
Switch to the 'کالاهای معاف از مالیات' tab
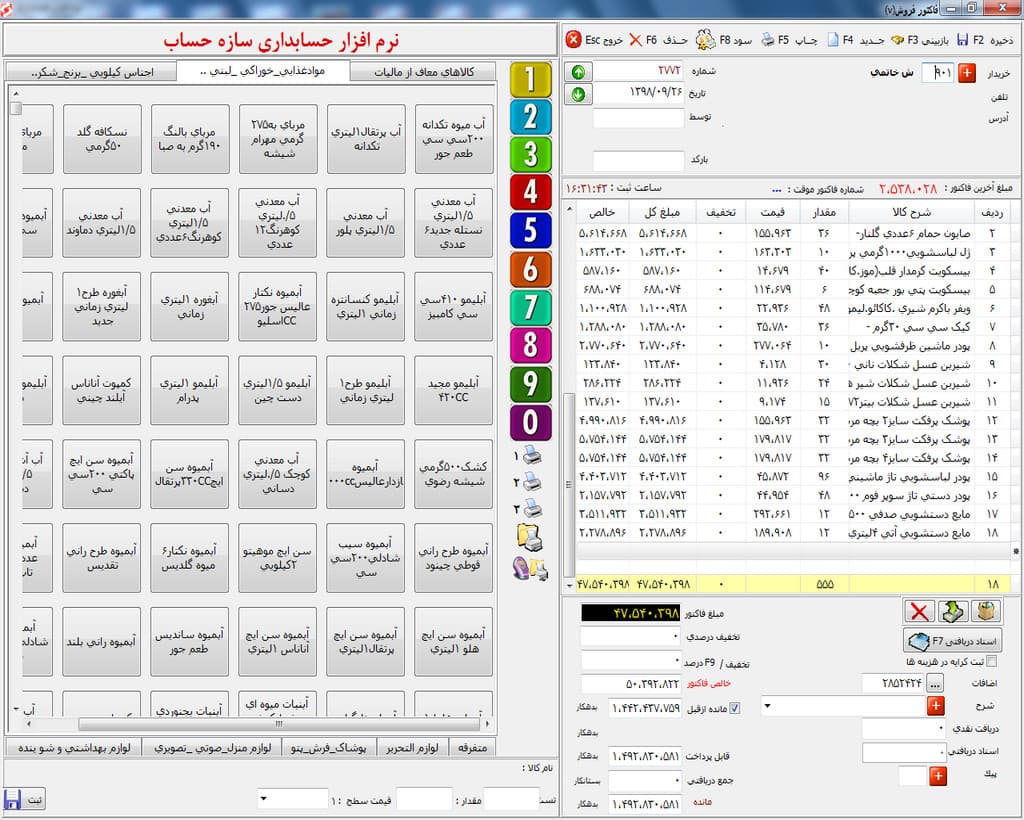point(425,72)
